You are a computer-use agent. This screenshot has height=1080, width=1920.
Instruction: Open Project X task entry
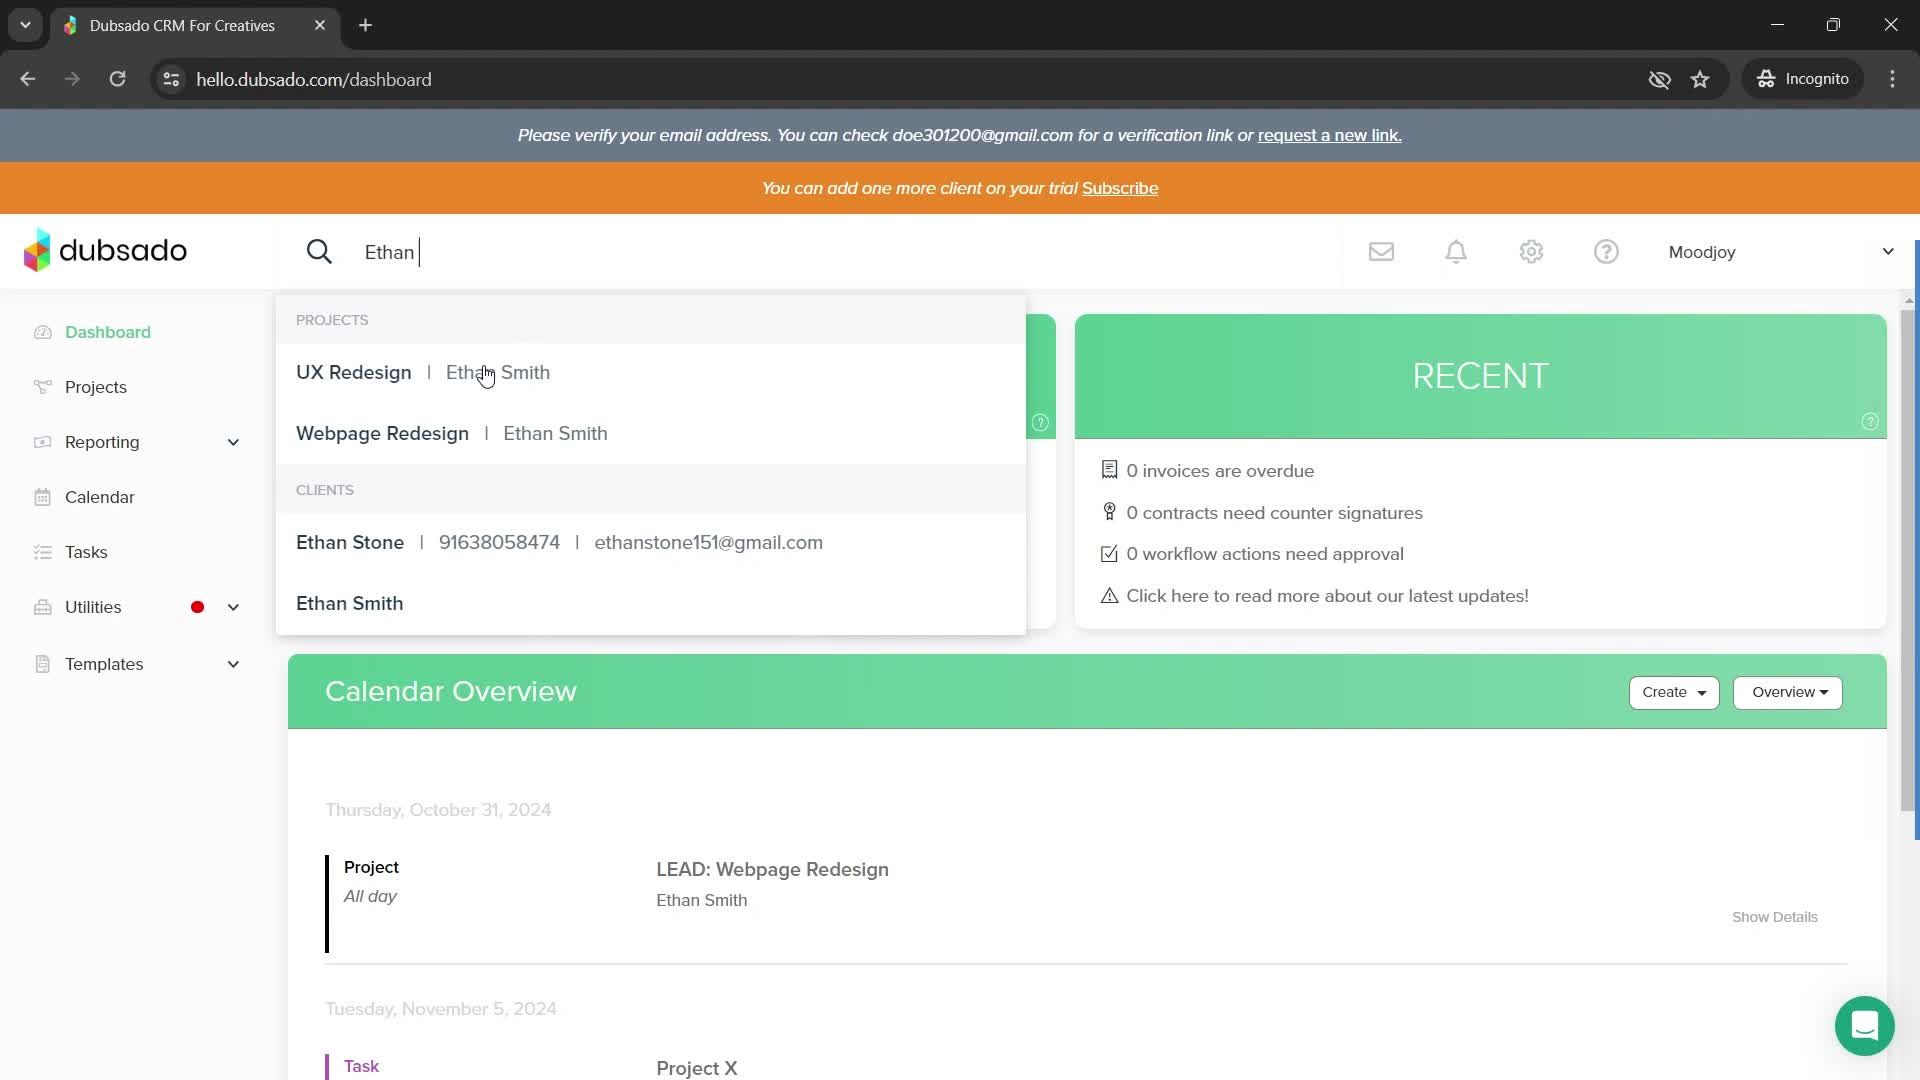pos(697,1068)
